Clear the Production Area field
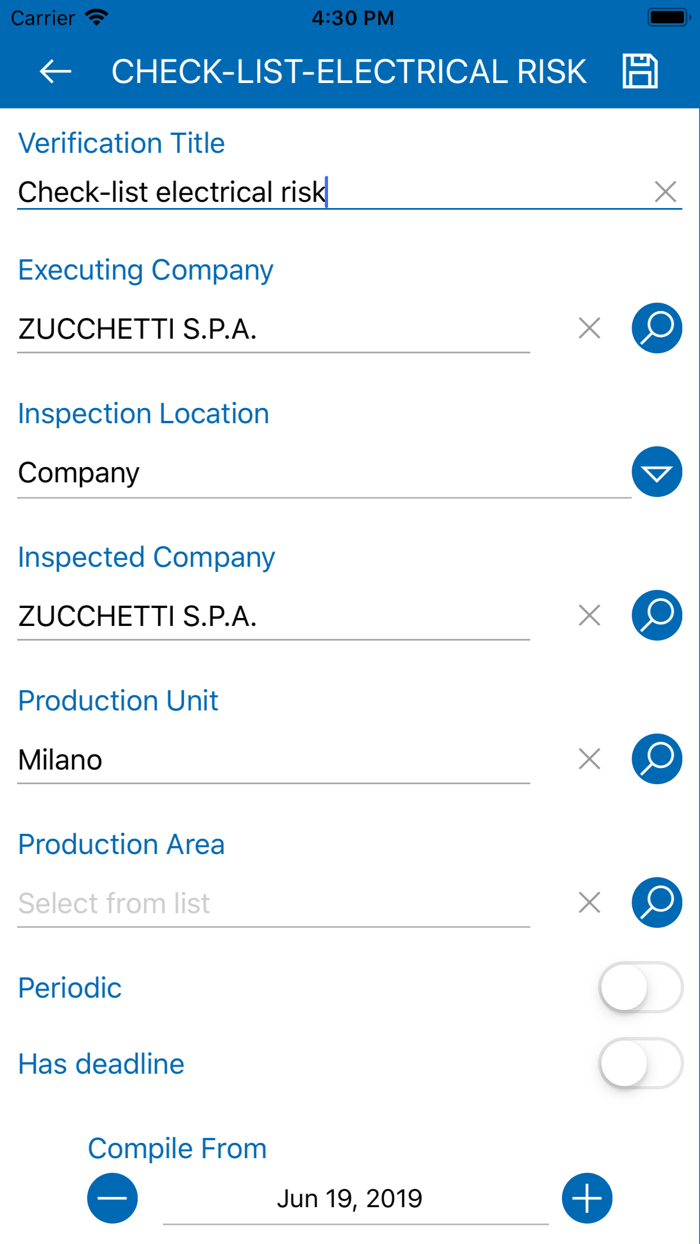Image resolution: width=700 pixels, height=1244 pixels. (x=589, y=902)
